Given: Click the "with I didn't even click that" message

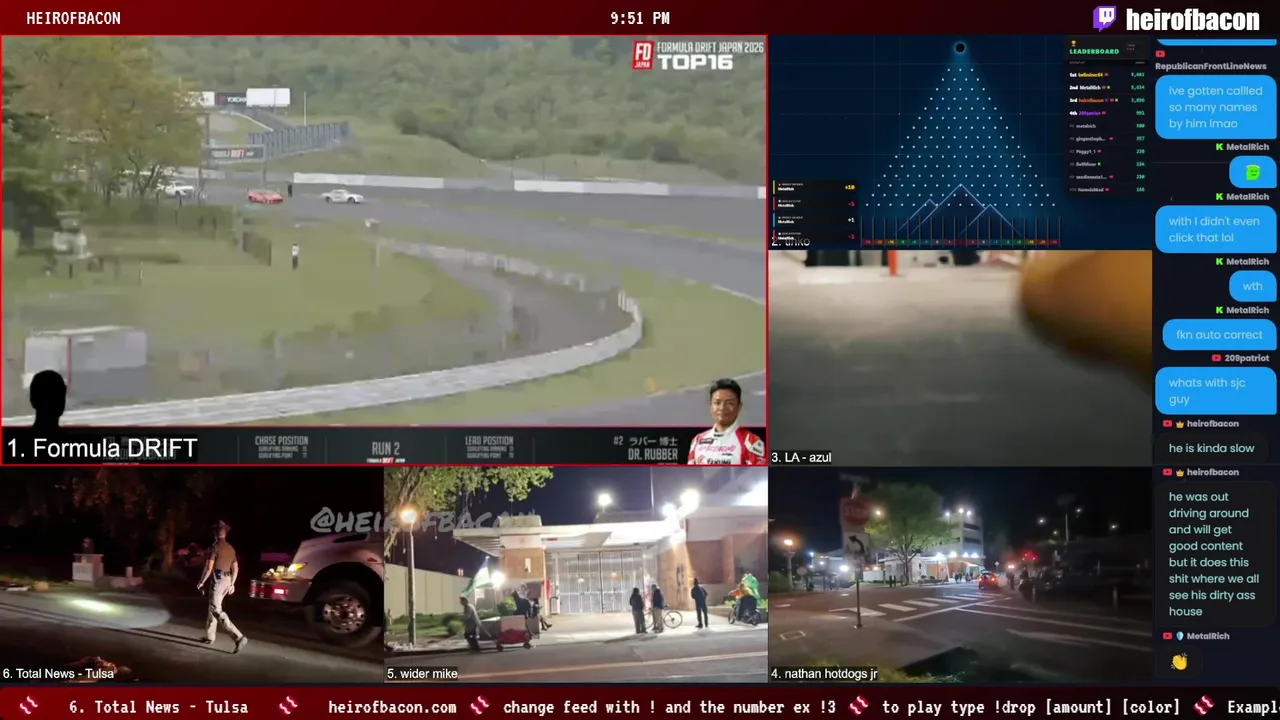Looking at the screenshot, I should [x=1215, y=229].
